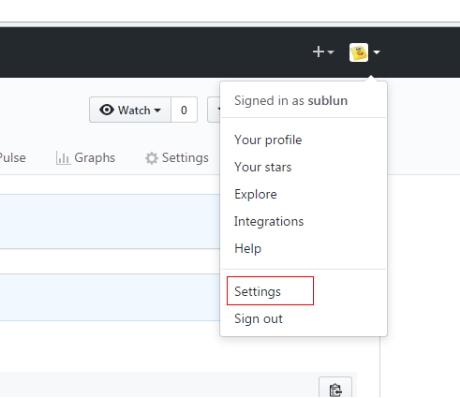Click the gear icon of repository Settings
The height and width of the screenshot is (398, 460).
[x=151, y=158]
